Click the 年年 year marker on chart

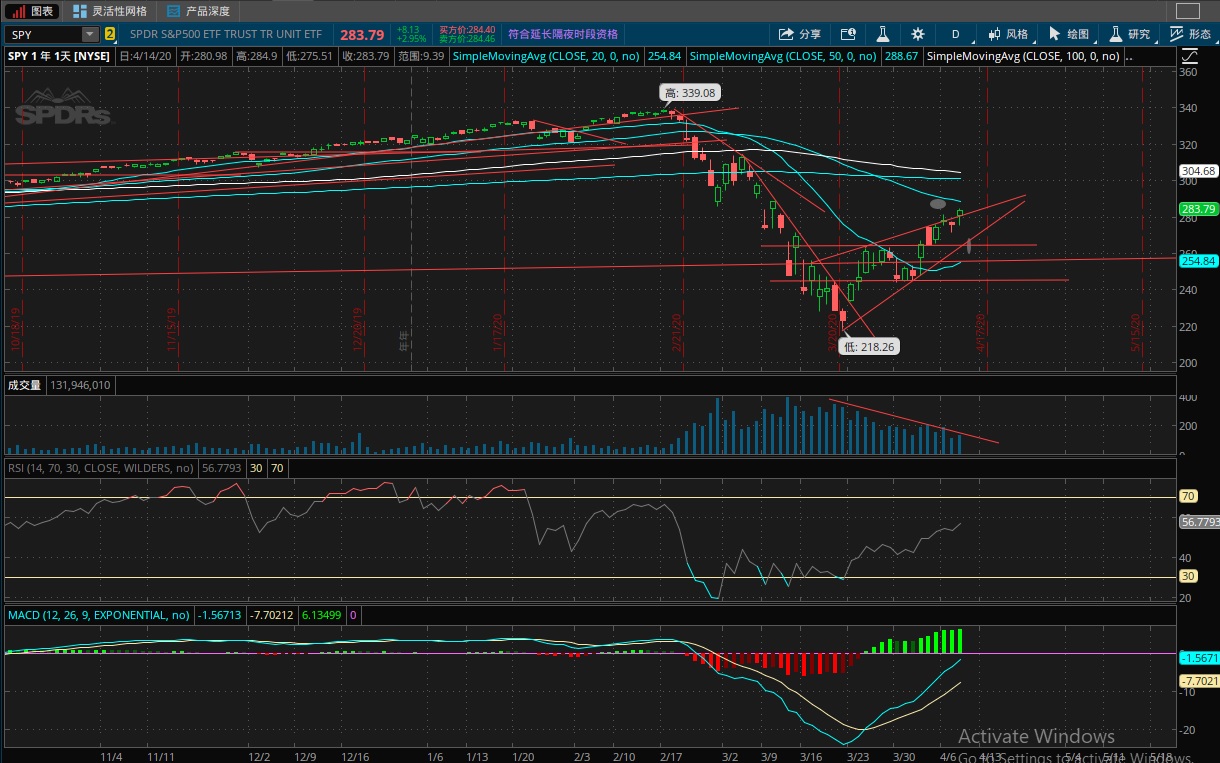pyautogui.click(x=405, y=342)
